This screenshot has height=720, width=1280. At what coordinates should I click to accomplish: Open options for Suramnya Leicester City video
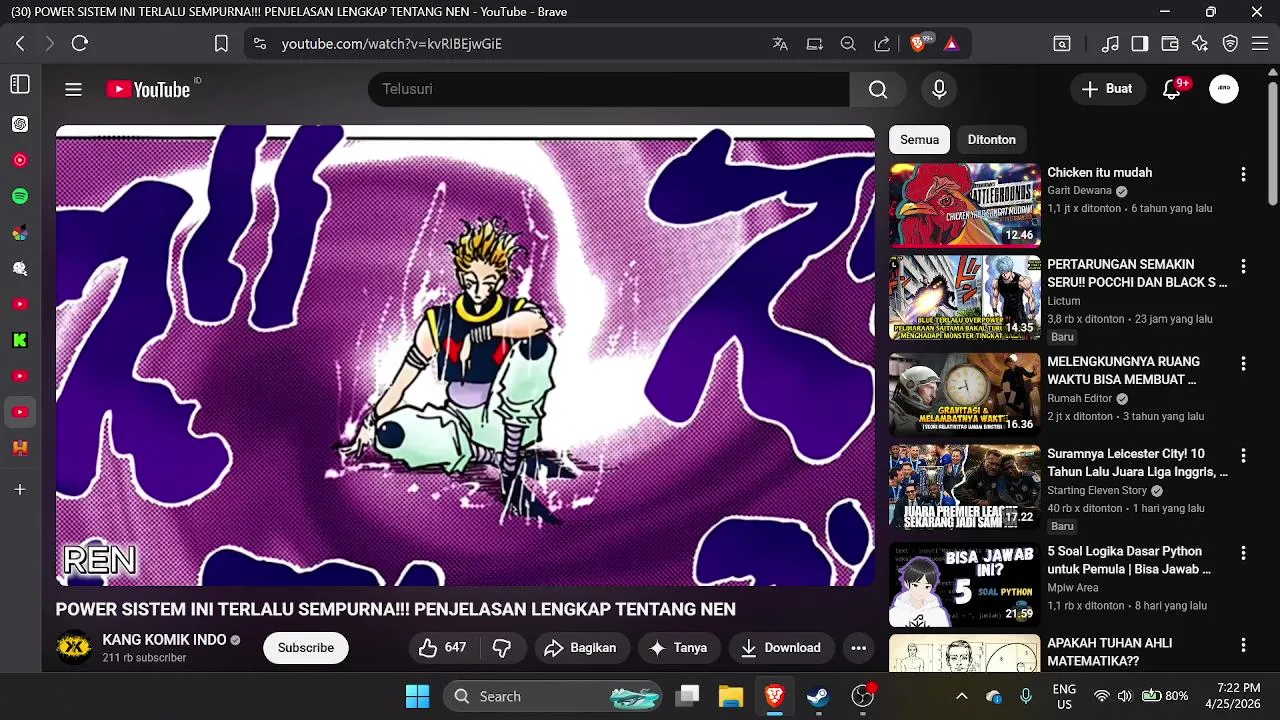coord(1243,455)
